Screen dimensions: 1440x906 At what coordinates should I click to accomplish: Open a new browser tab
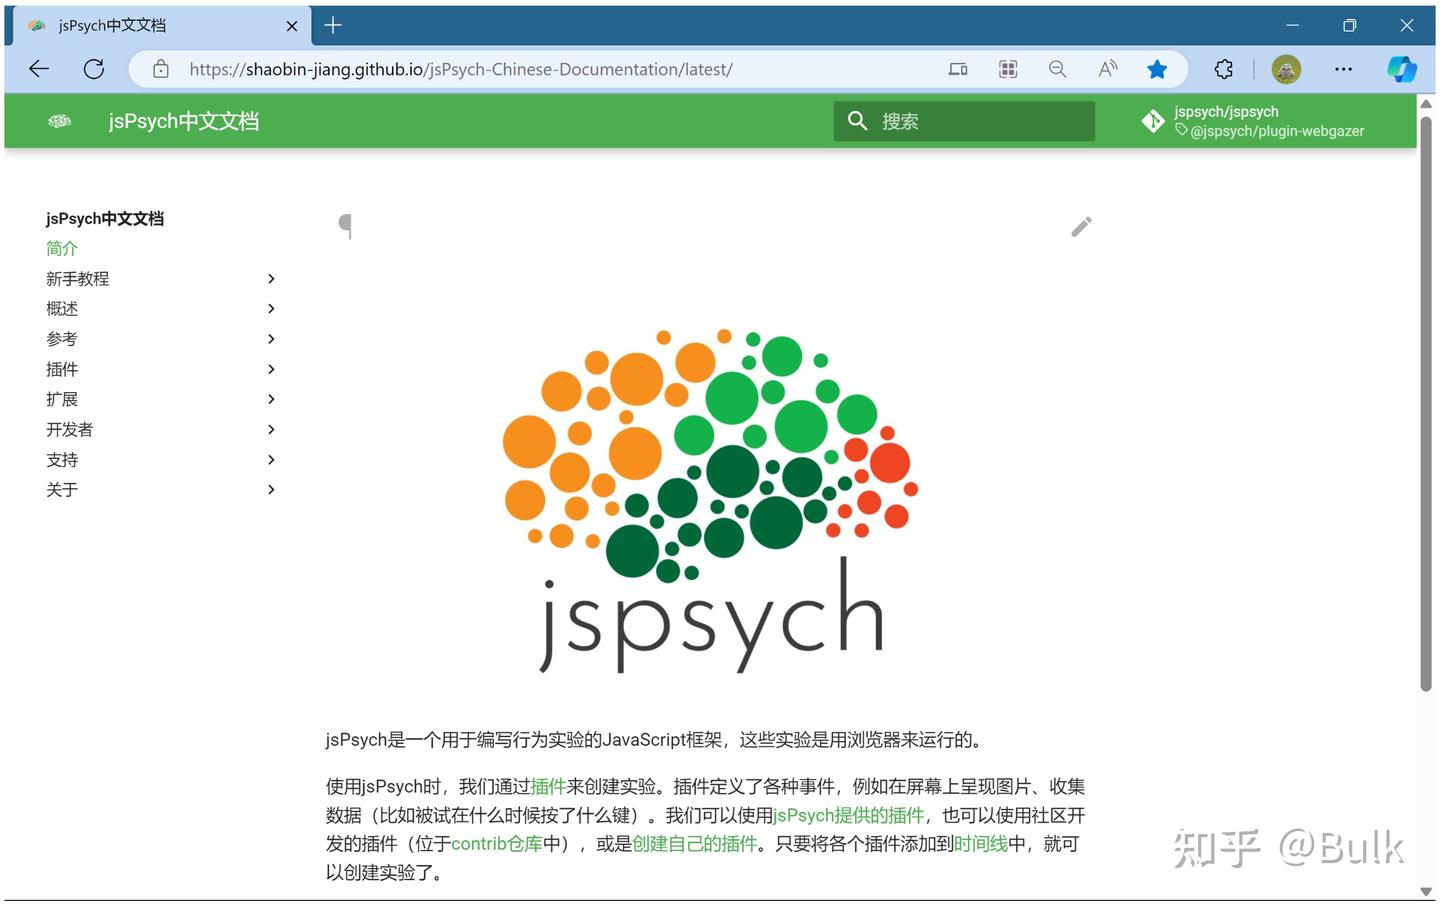pos(333,25)
